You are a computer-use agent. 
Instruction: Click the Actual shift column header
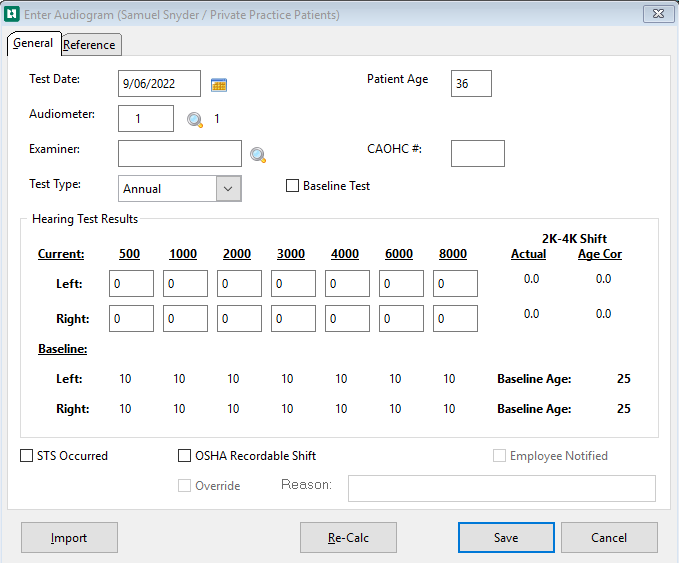click(x=529, y=254)
